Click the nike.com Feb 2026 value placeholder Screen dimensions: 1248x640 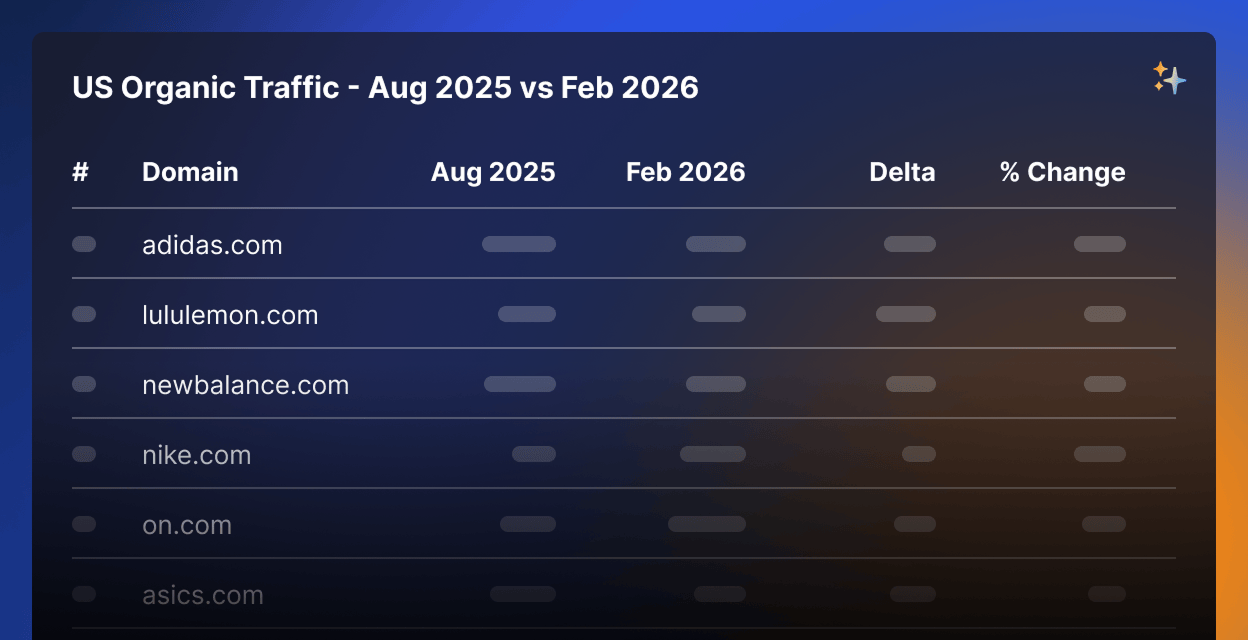click(x=713, y=454)
